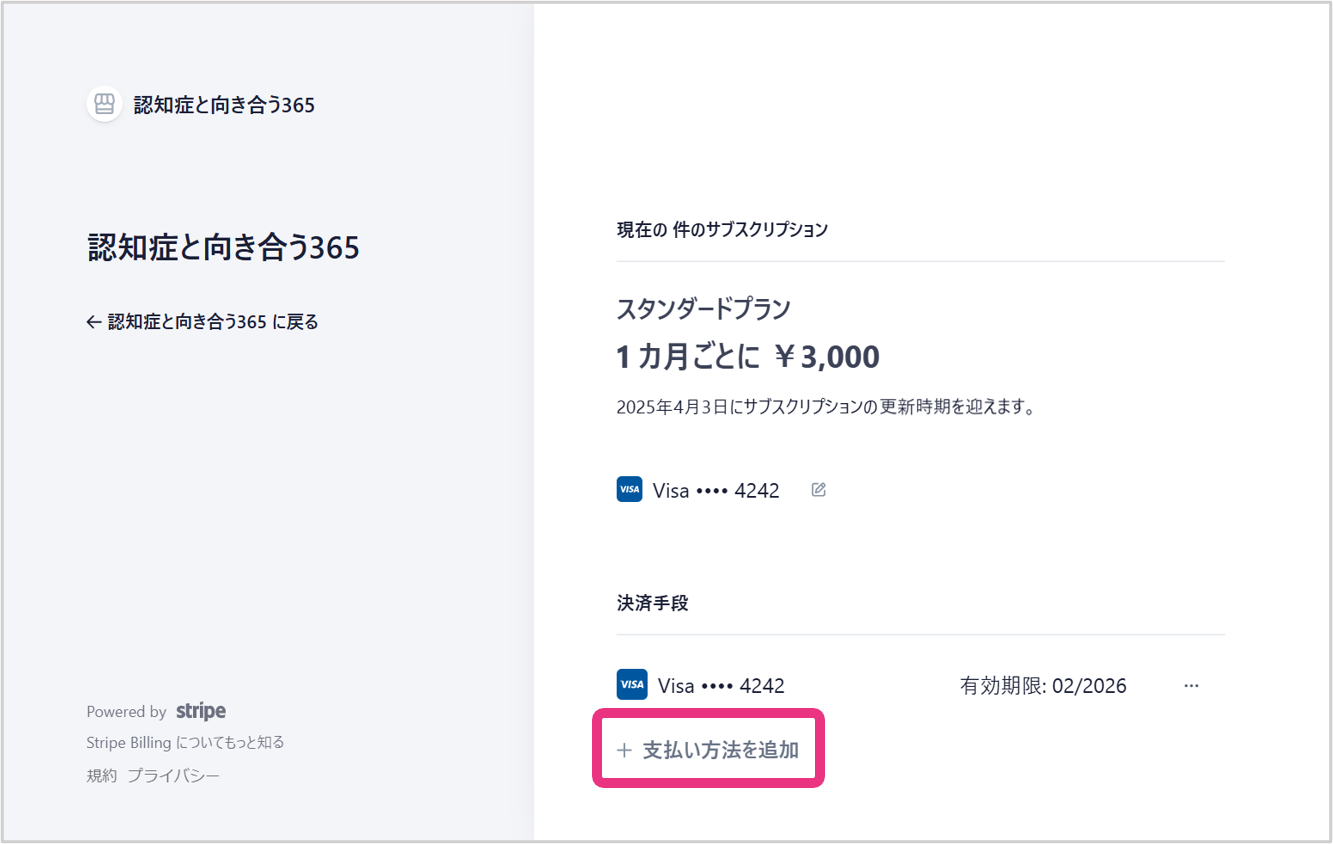Click the 決済手段 section heading
The height and width of the screenshot is (844, 1333).
tap(652, 603)
